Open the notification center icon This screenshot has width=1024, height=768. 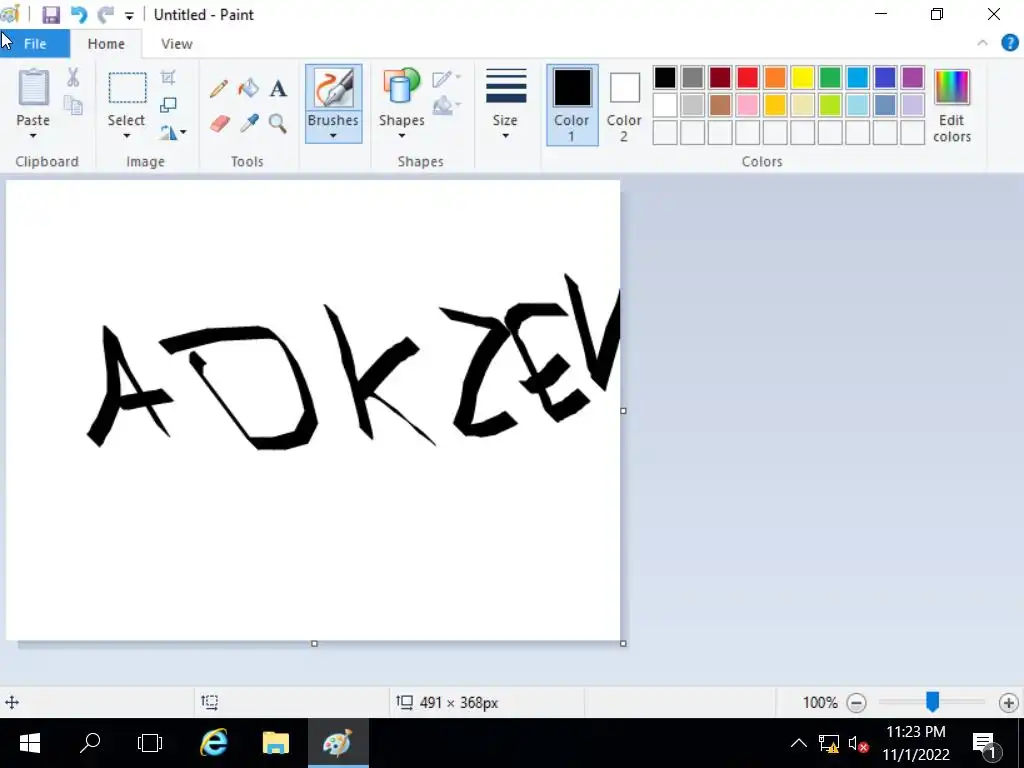[x=985, y=743]
